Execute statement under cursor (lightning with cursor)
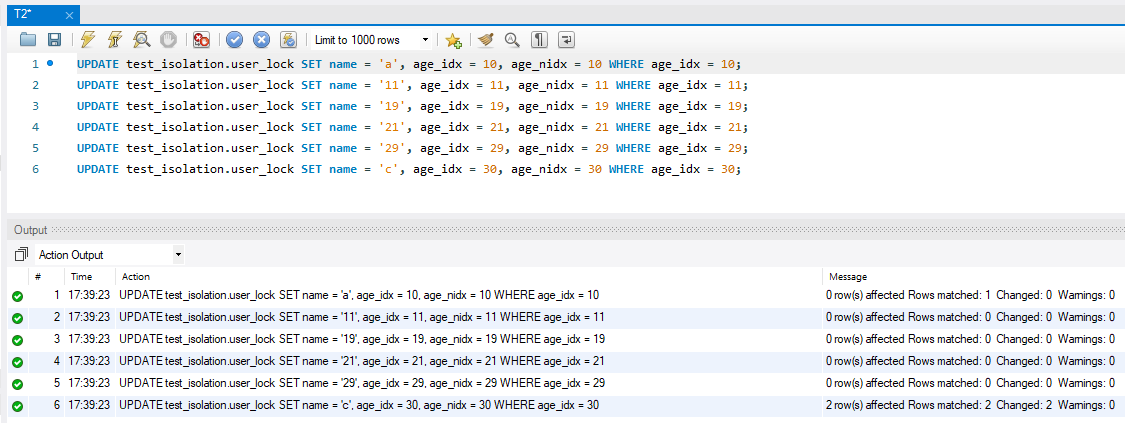 [114, 39]
